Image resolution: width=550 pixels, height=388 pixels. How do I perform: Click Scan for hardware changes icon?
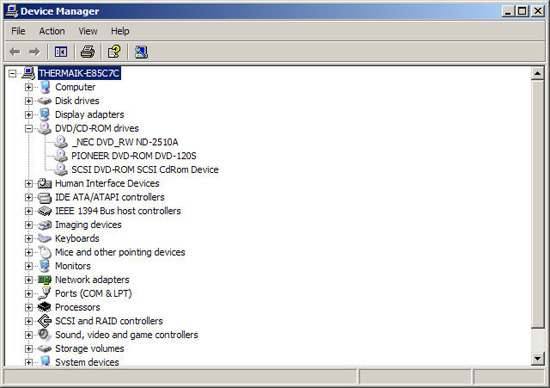click(x=141, y=52)
